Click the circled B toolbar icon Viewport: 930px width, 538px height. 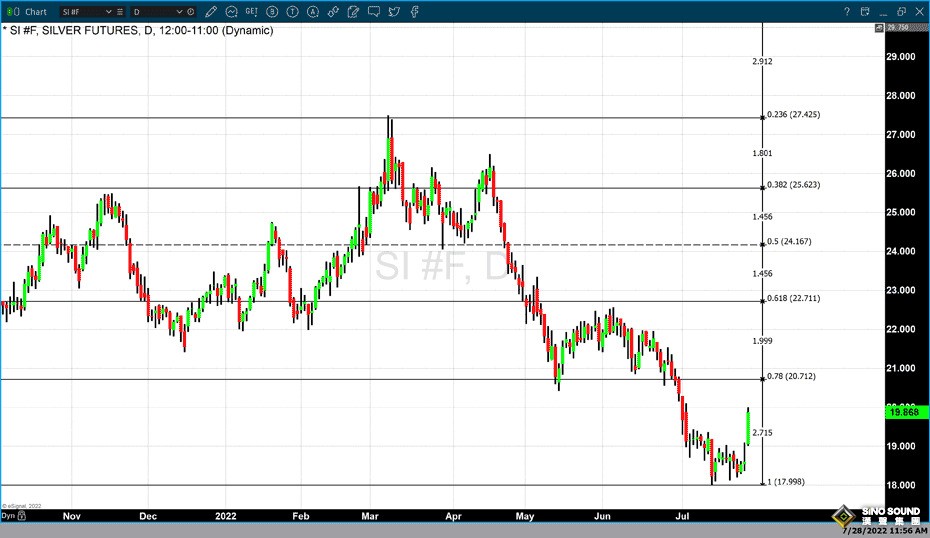coord(272,12)
